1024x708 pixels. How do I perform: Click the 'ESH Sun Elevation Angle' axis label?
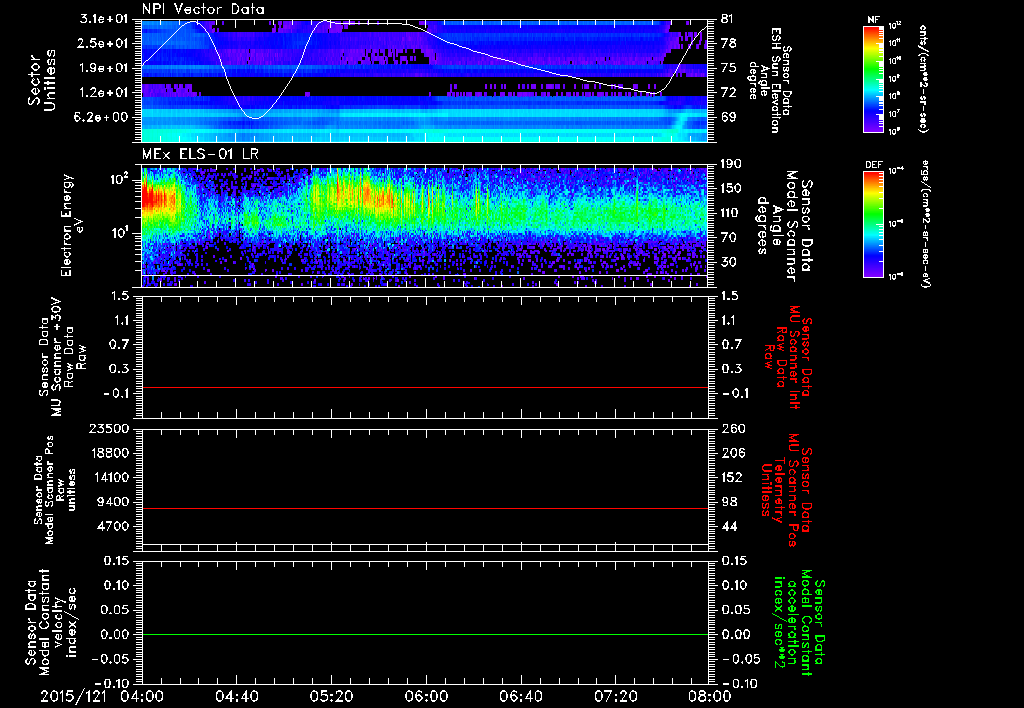(x=771, y=79)
